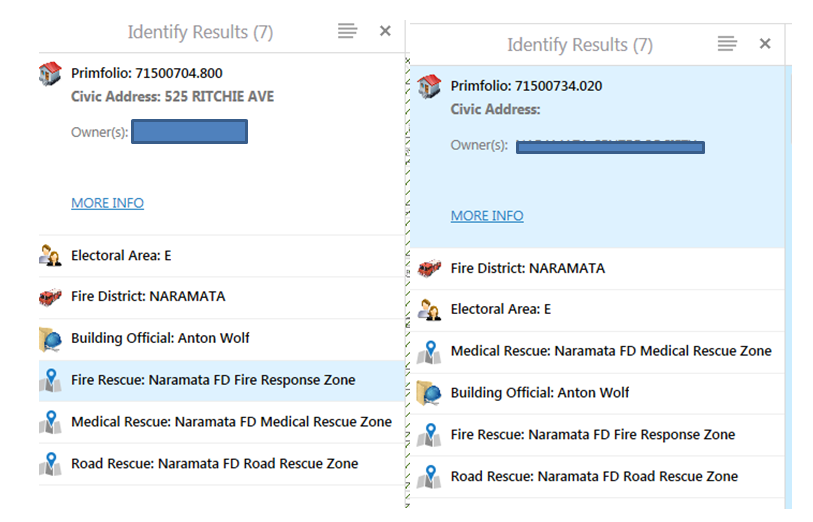813x522 pixels.
Task: Select Fire District: NARAMATA in left panel
Action: [x=221, y=297]
